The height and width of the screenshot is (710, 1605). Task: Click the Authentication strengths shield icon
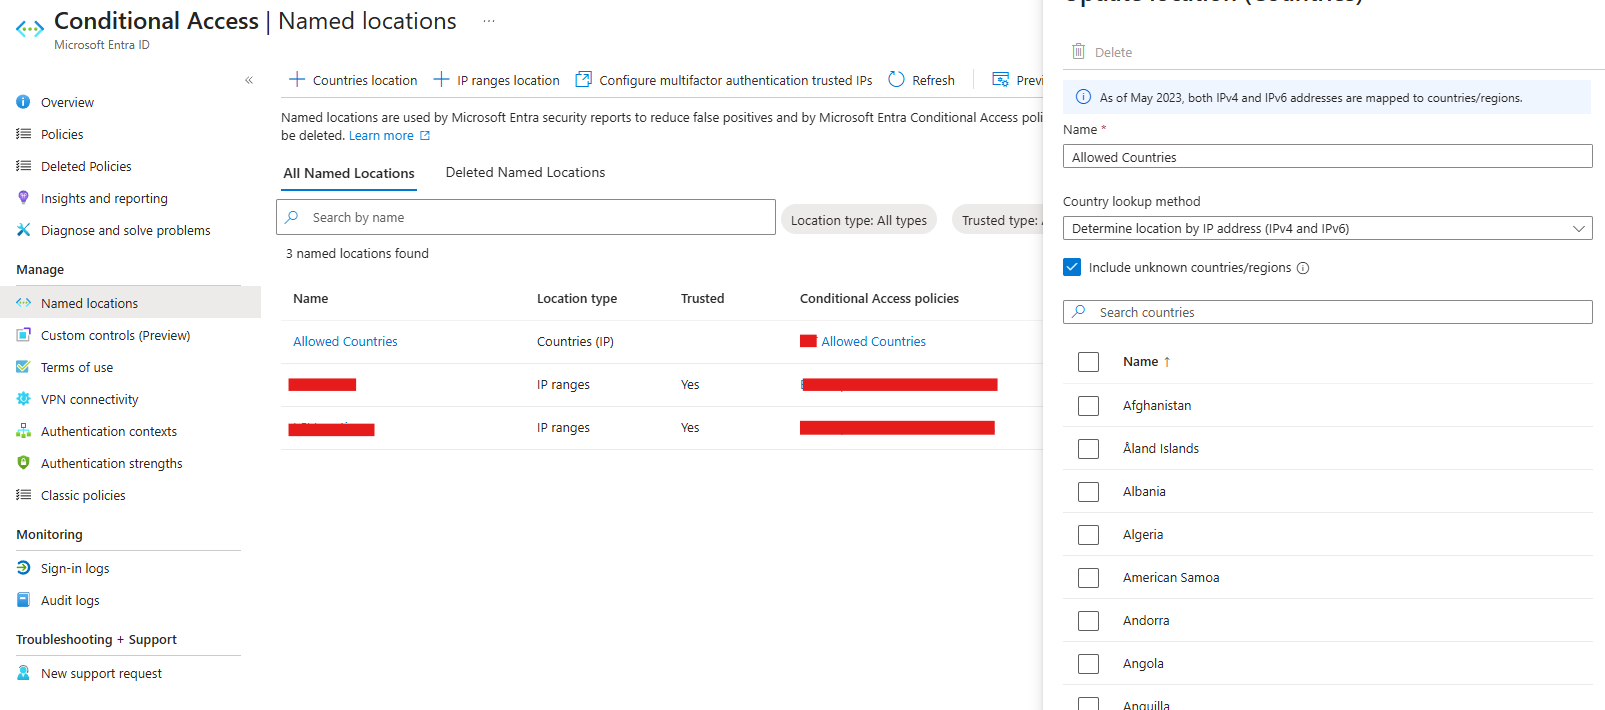click(23, 463)
